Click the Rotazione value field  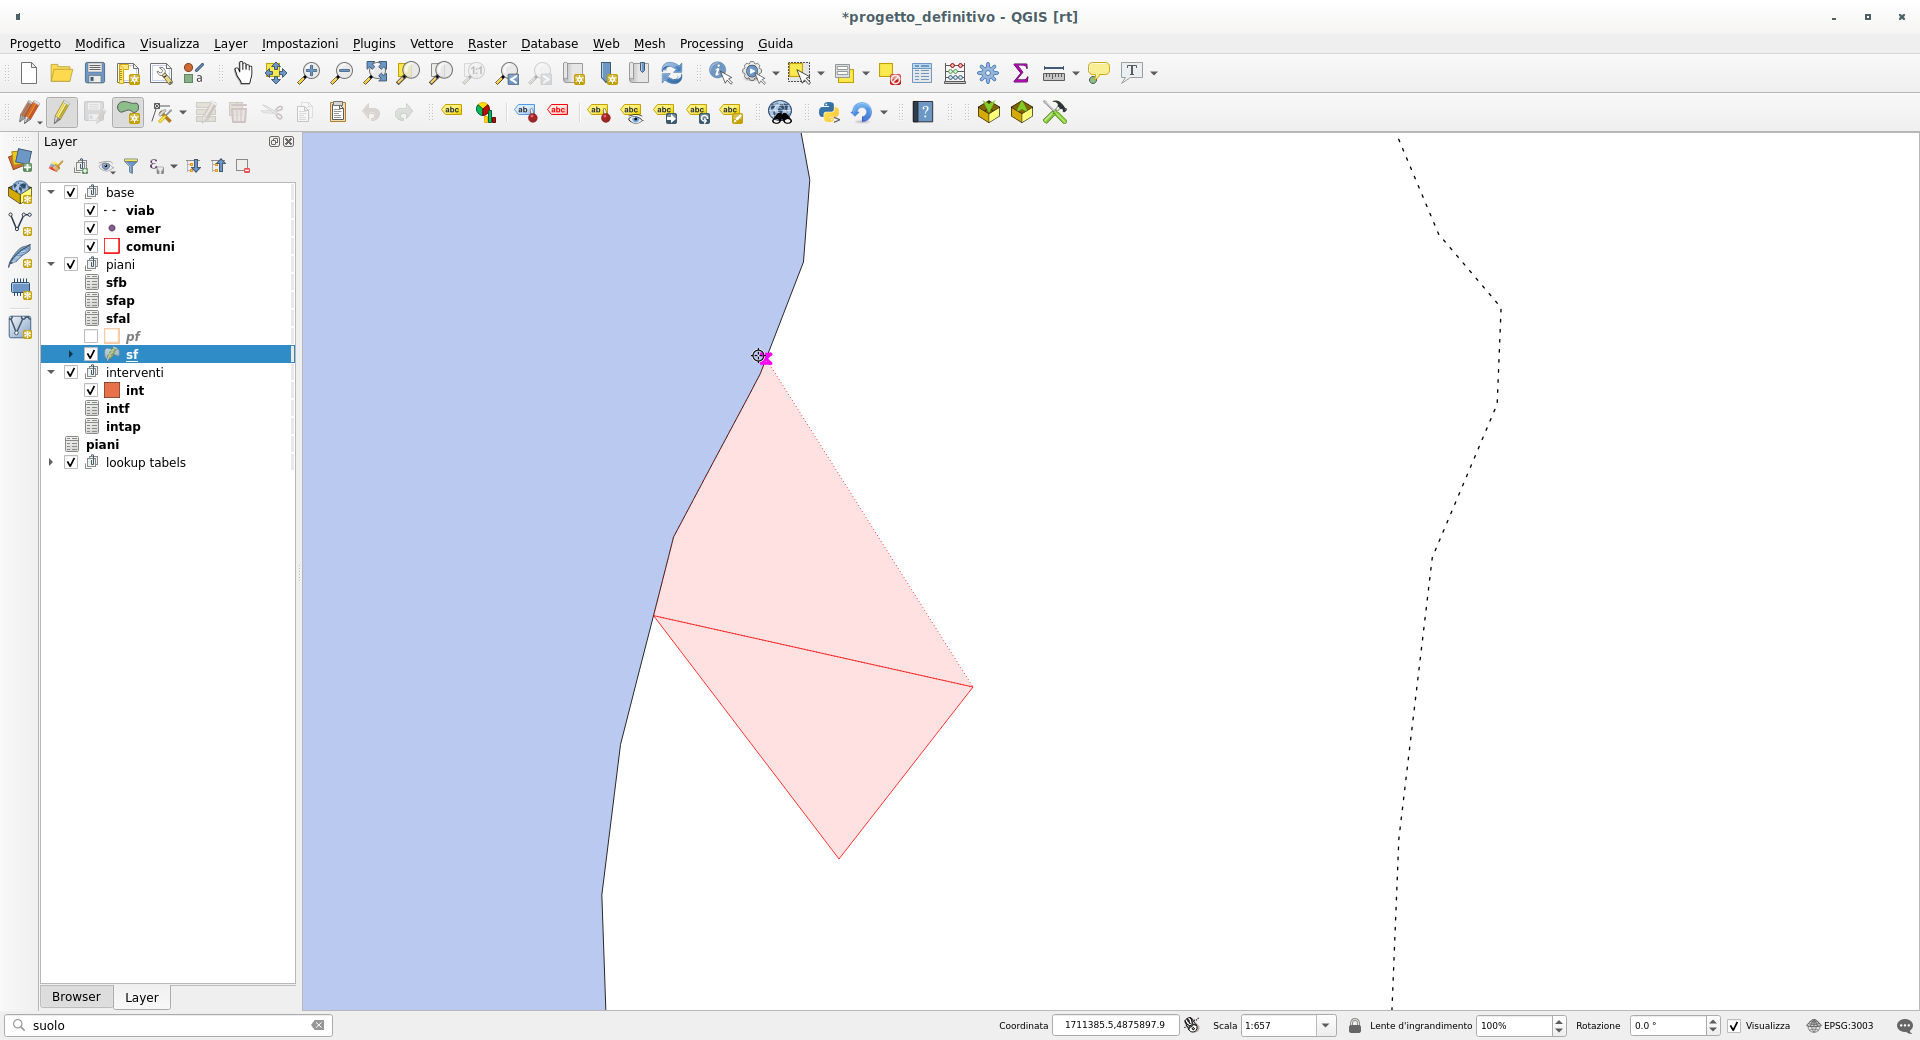[1667, 1026]
